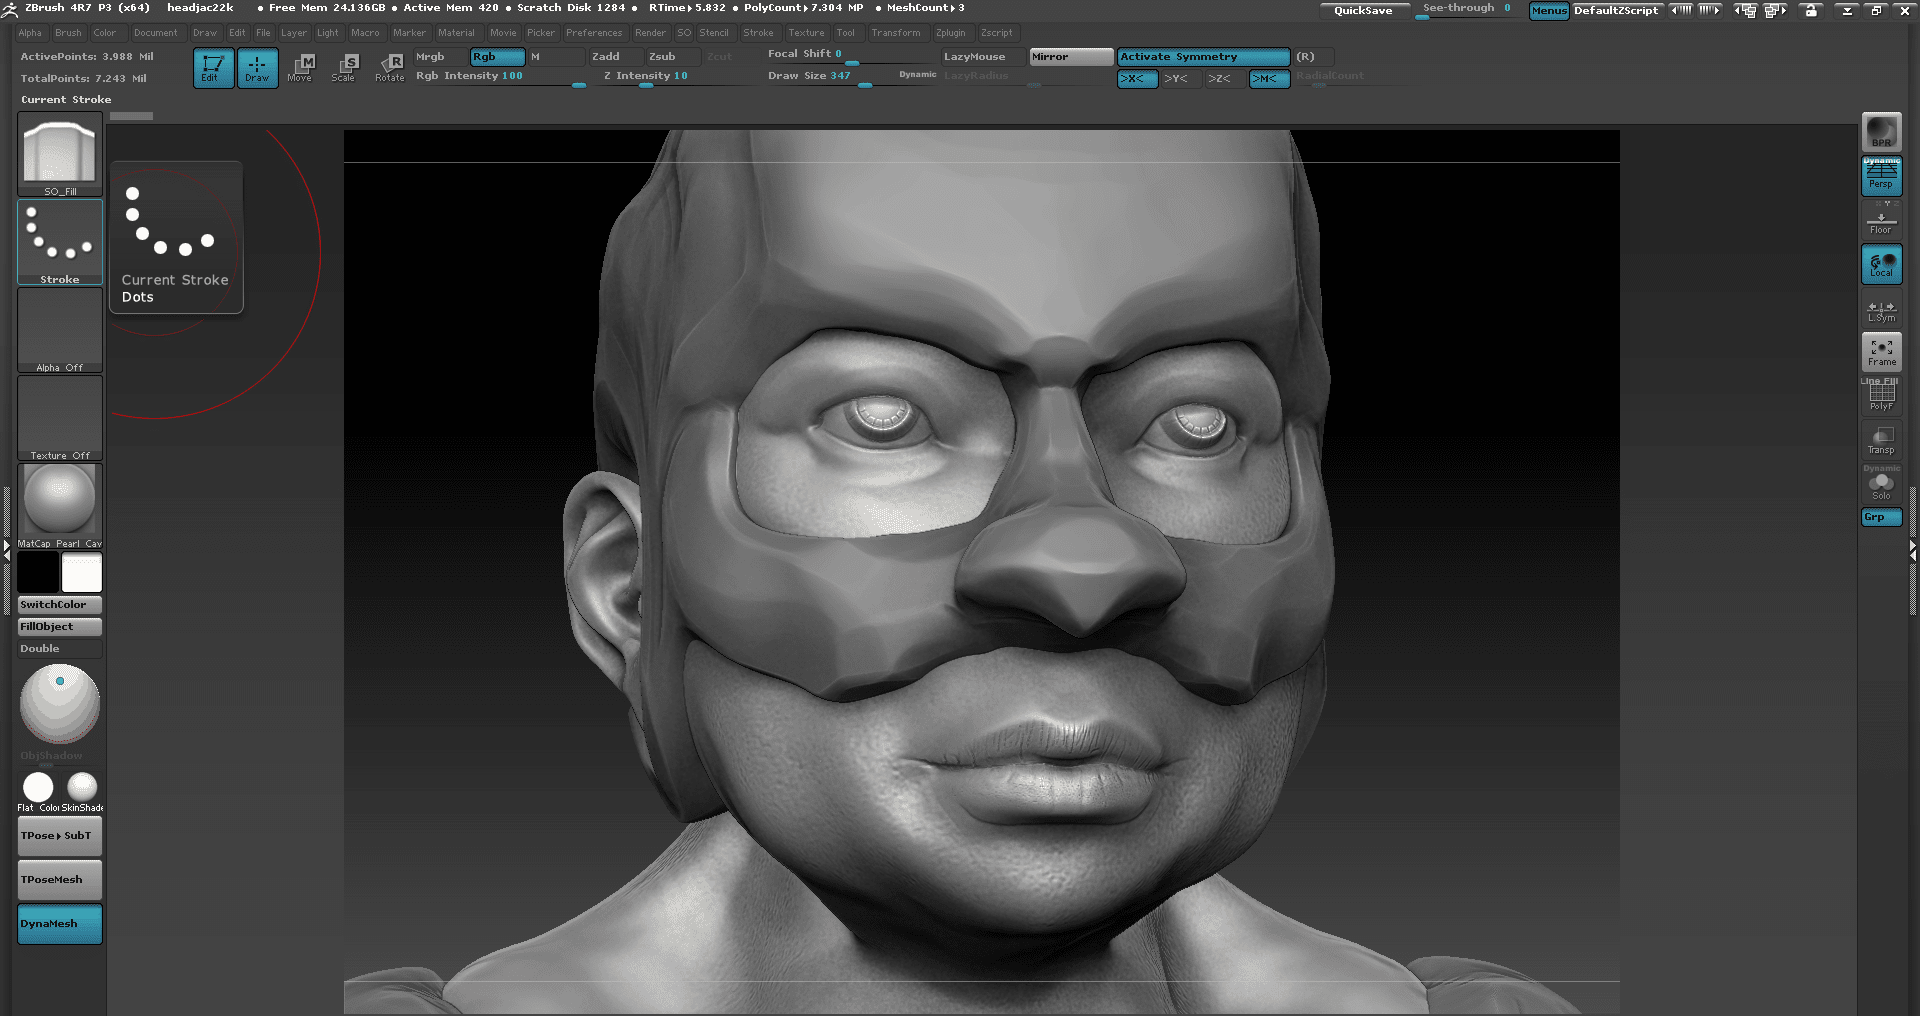Click the SwitchColor control
The height and width of the screenshot is (1016, 1920).
pos(59,604)
